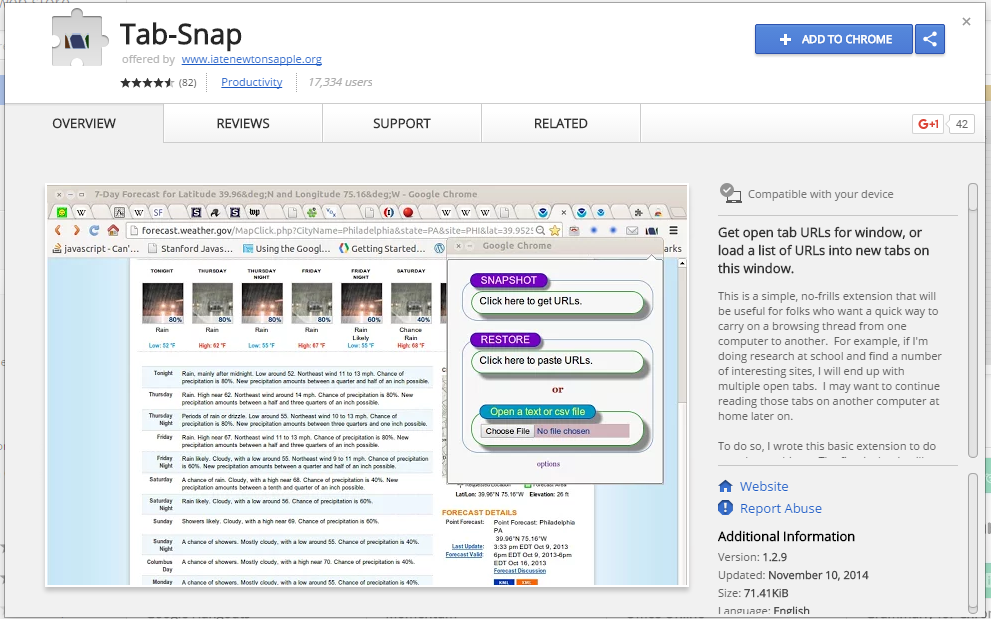Viewport: 991px width, 619px height.
Task: Open the RELATED tab
Action: pos(560,123)
